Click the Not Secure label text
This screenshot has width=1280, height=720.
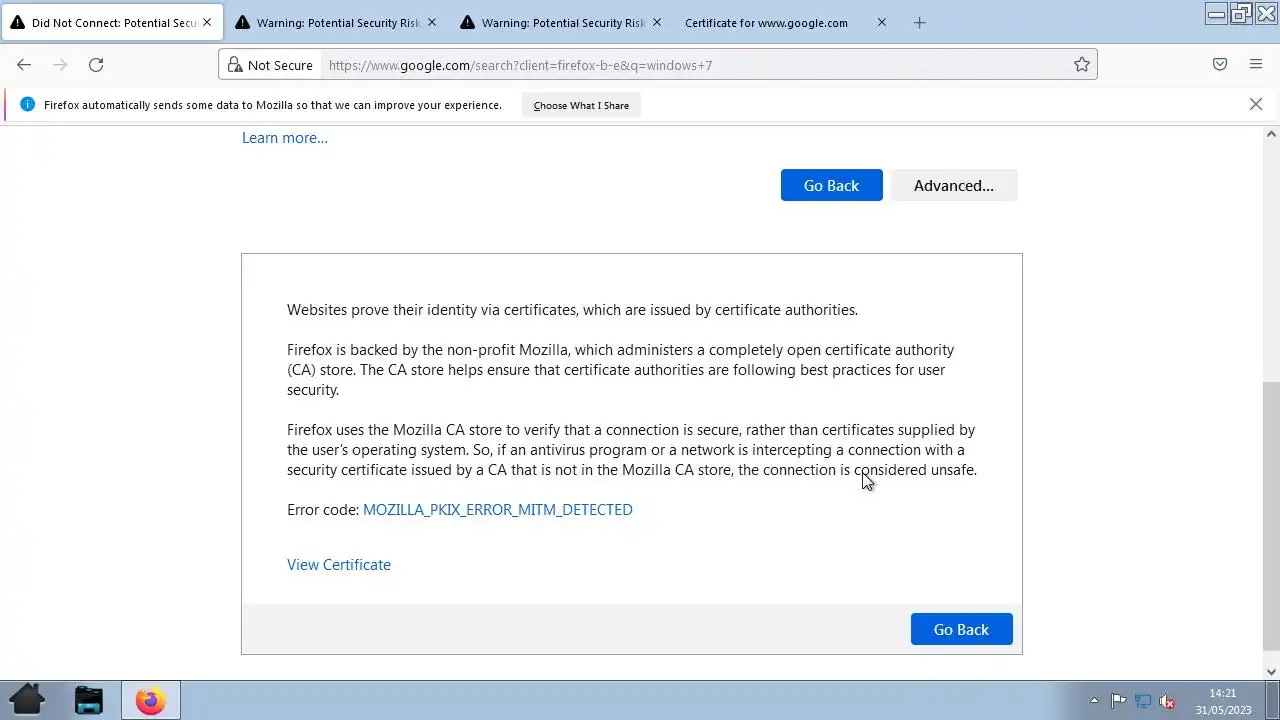pyautogui.click(x=280, y=65)
